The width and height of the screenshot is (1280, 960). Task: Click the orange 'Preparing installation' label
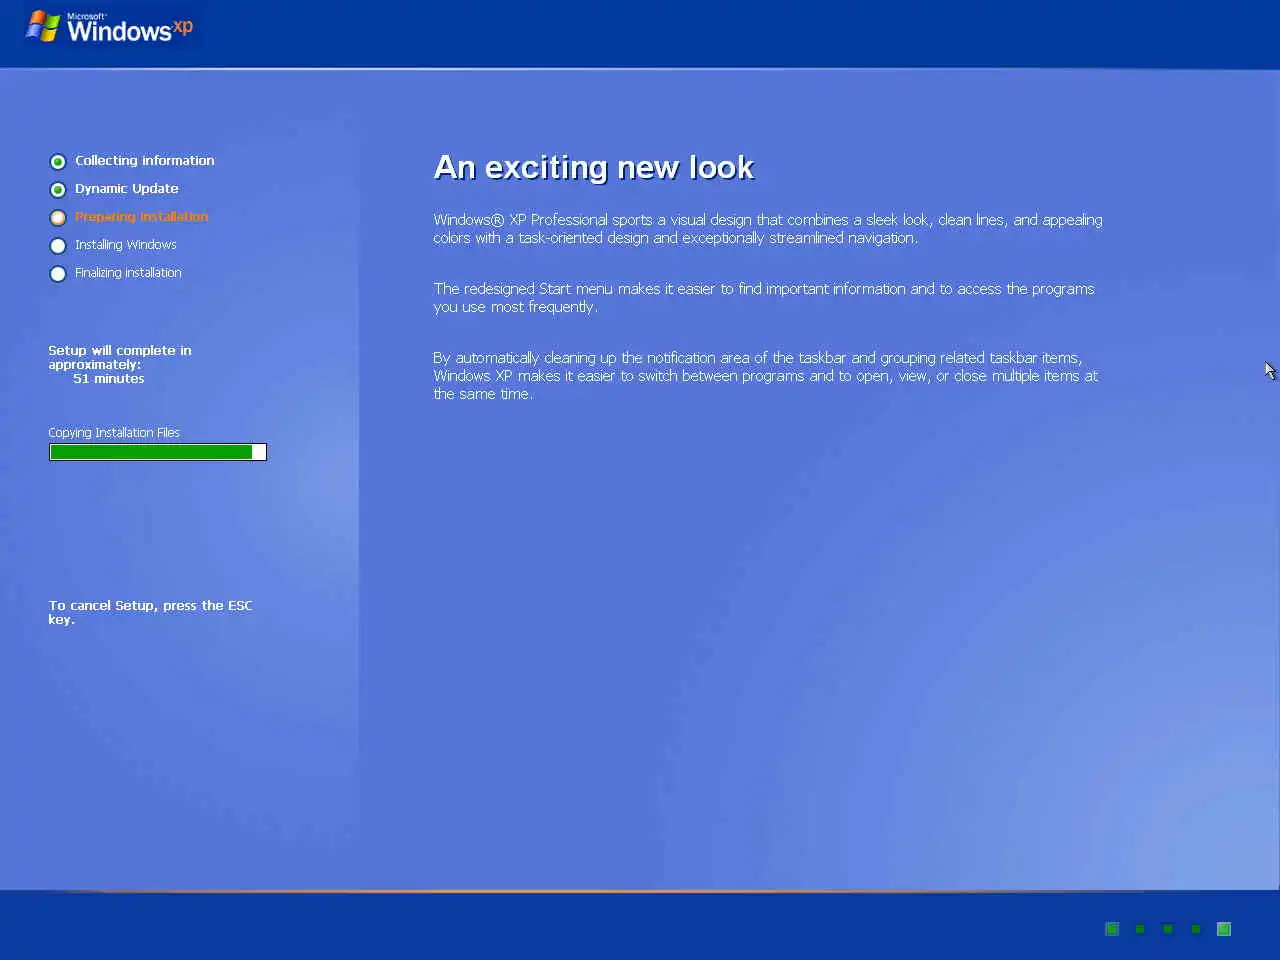tap(141, 216)
